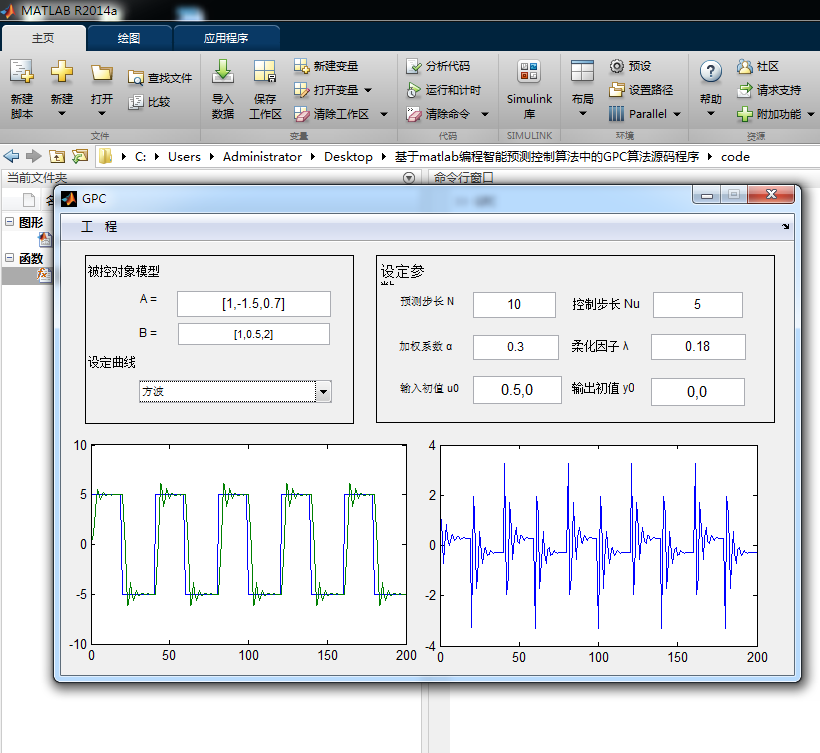
Task: Click the weighting coefficient α field
Action: 516,347
